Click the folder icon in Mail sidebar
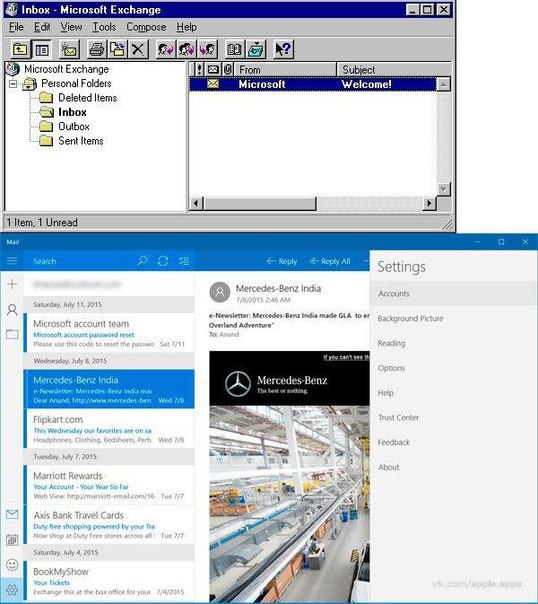This screenshot has width=538, height=604. click(x=12, y=334)
